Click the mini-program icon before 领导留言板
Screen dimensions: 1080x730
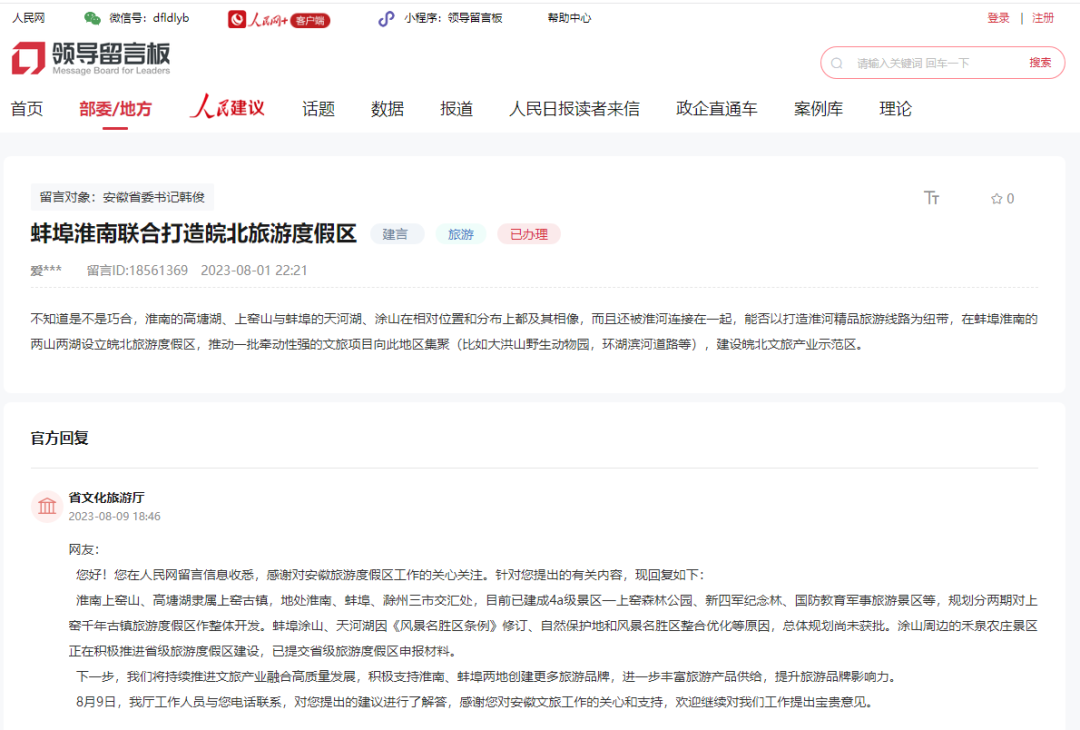point(385,17)
